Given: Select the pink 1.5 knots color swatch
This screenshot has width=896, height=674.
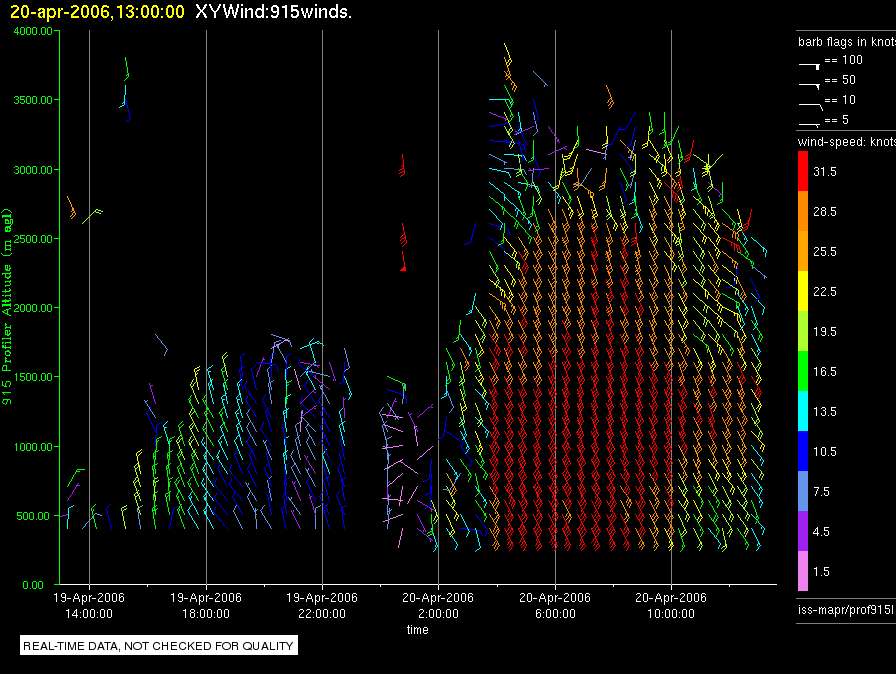Looking at the screenshot, I should pyautogui.click(x=803, y=571).
